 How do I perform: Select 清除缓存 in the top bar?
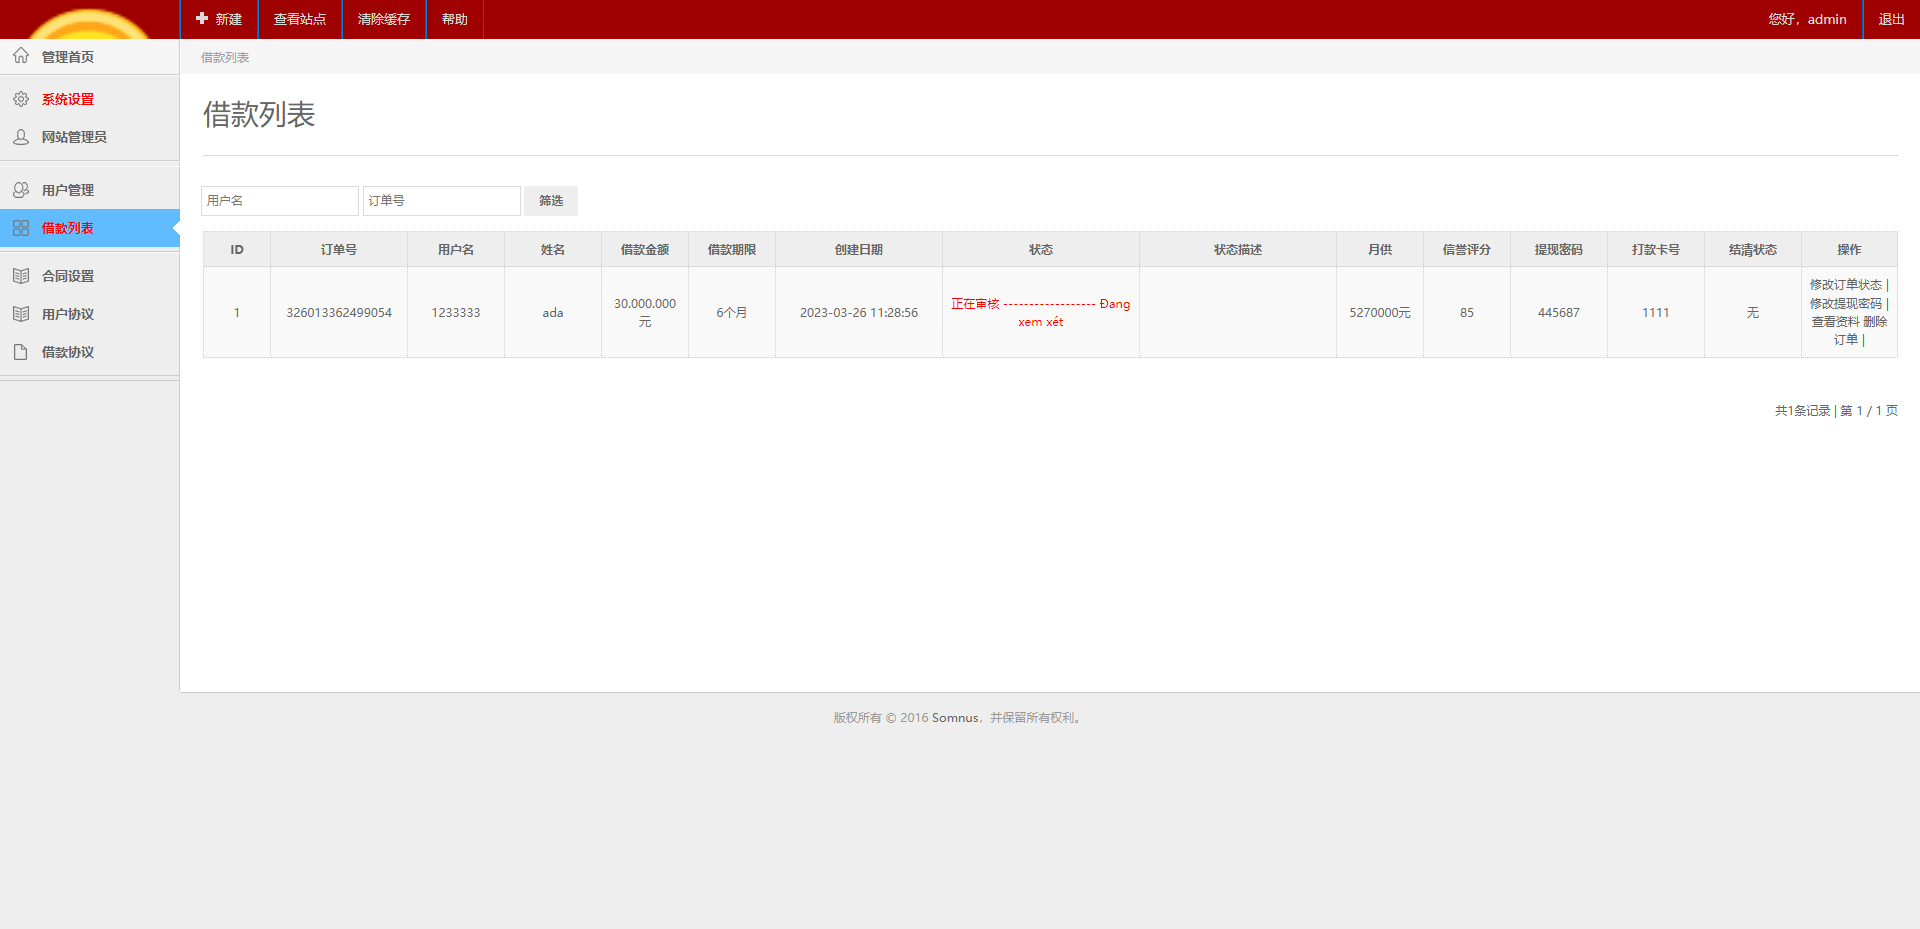[x=384, y=19]
